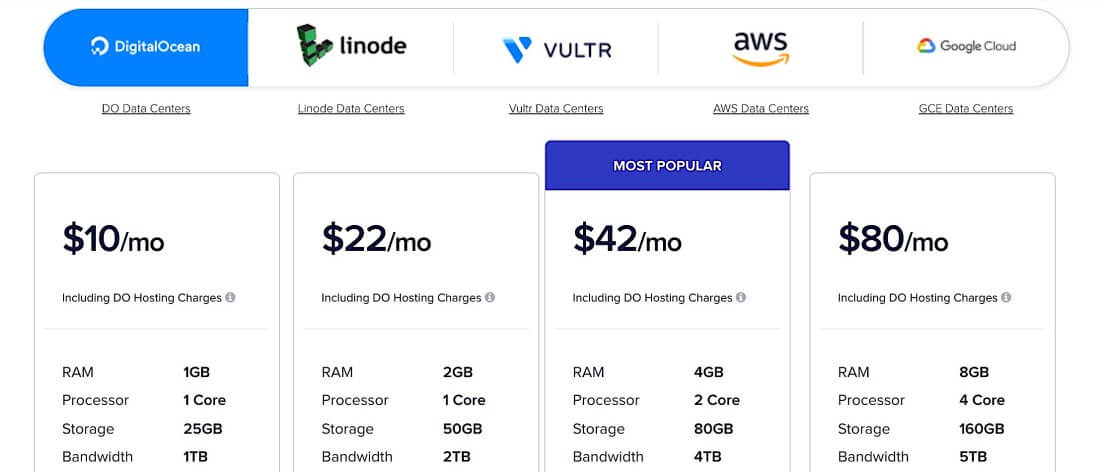Click the Vultr Data Centers link
The width and height of the screenshot is (1100, 472).
pos(556,108)
